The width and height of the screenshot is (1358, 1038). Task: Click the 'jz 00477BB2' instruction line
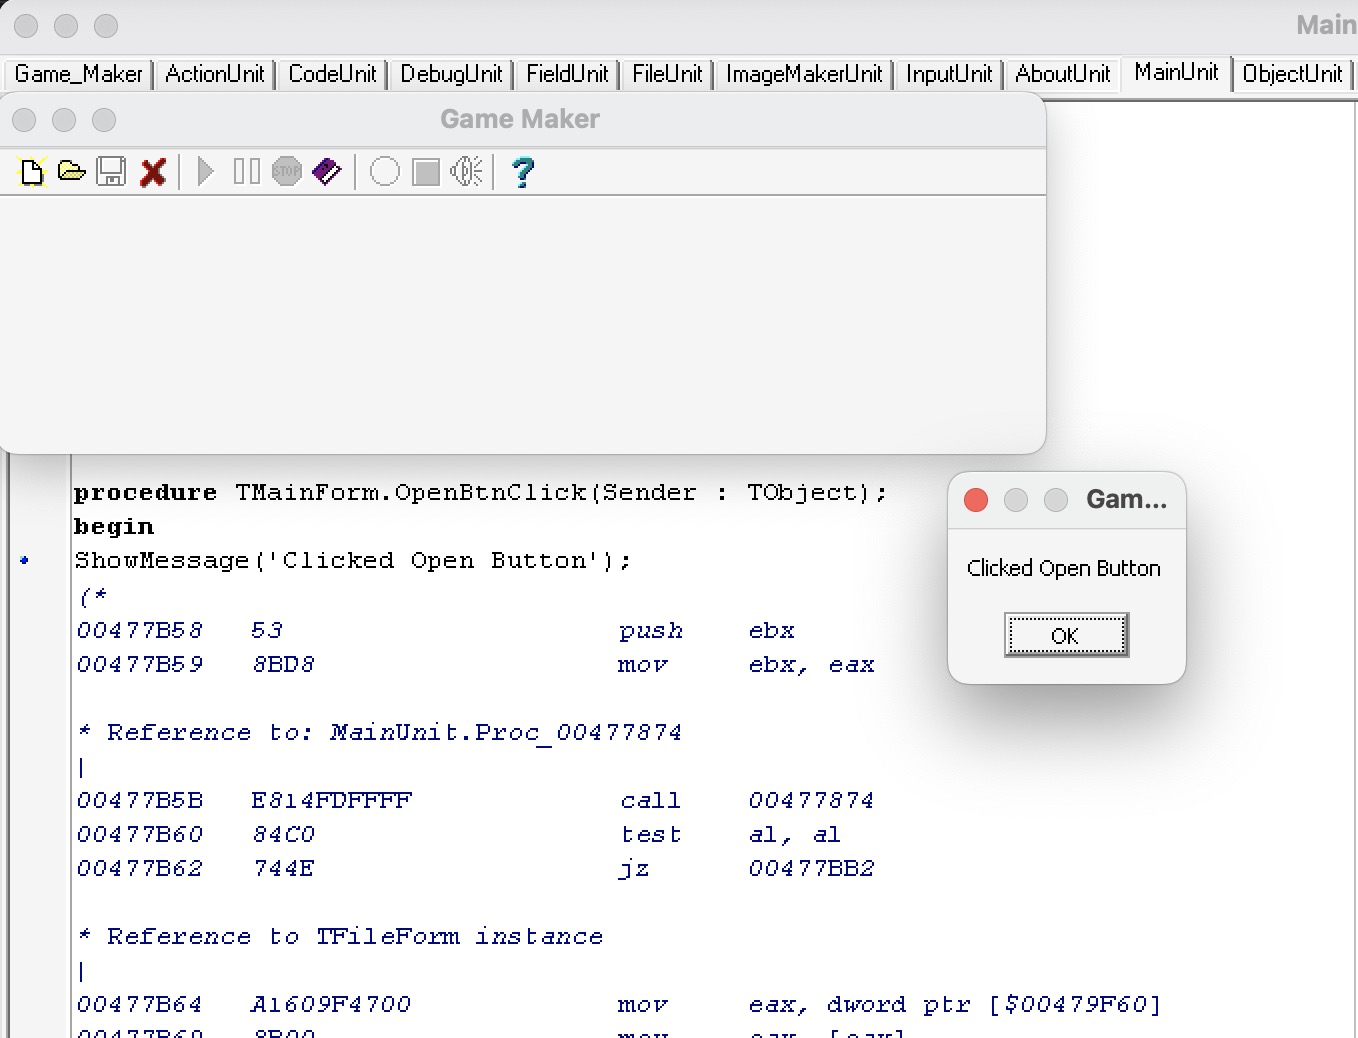476,869
